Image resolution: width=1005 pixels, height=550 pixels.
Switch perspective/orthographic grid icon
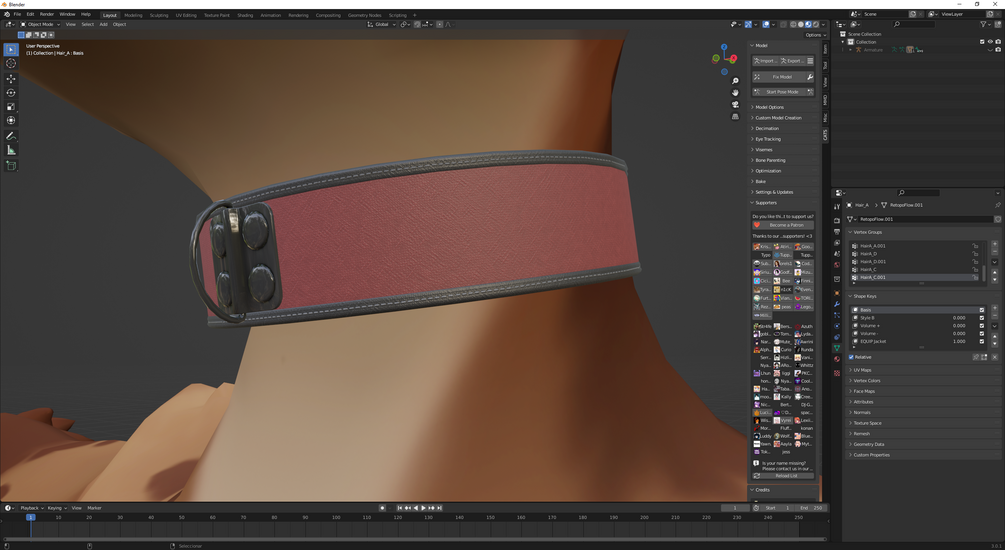[x=735, y=117]
